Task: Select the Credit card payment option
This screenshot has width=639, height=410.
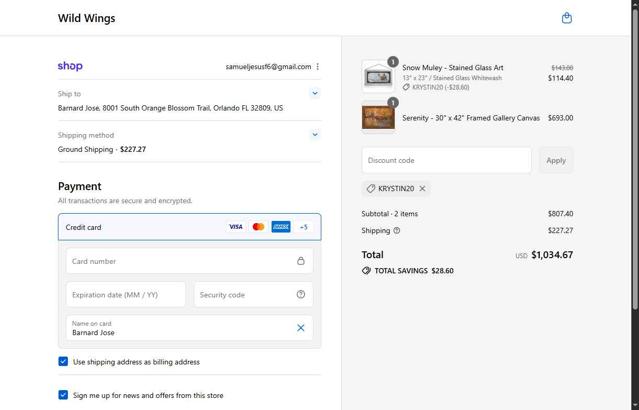Action: click(189, 227)
